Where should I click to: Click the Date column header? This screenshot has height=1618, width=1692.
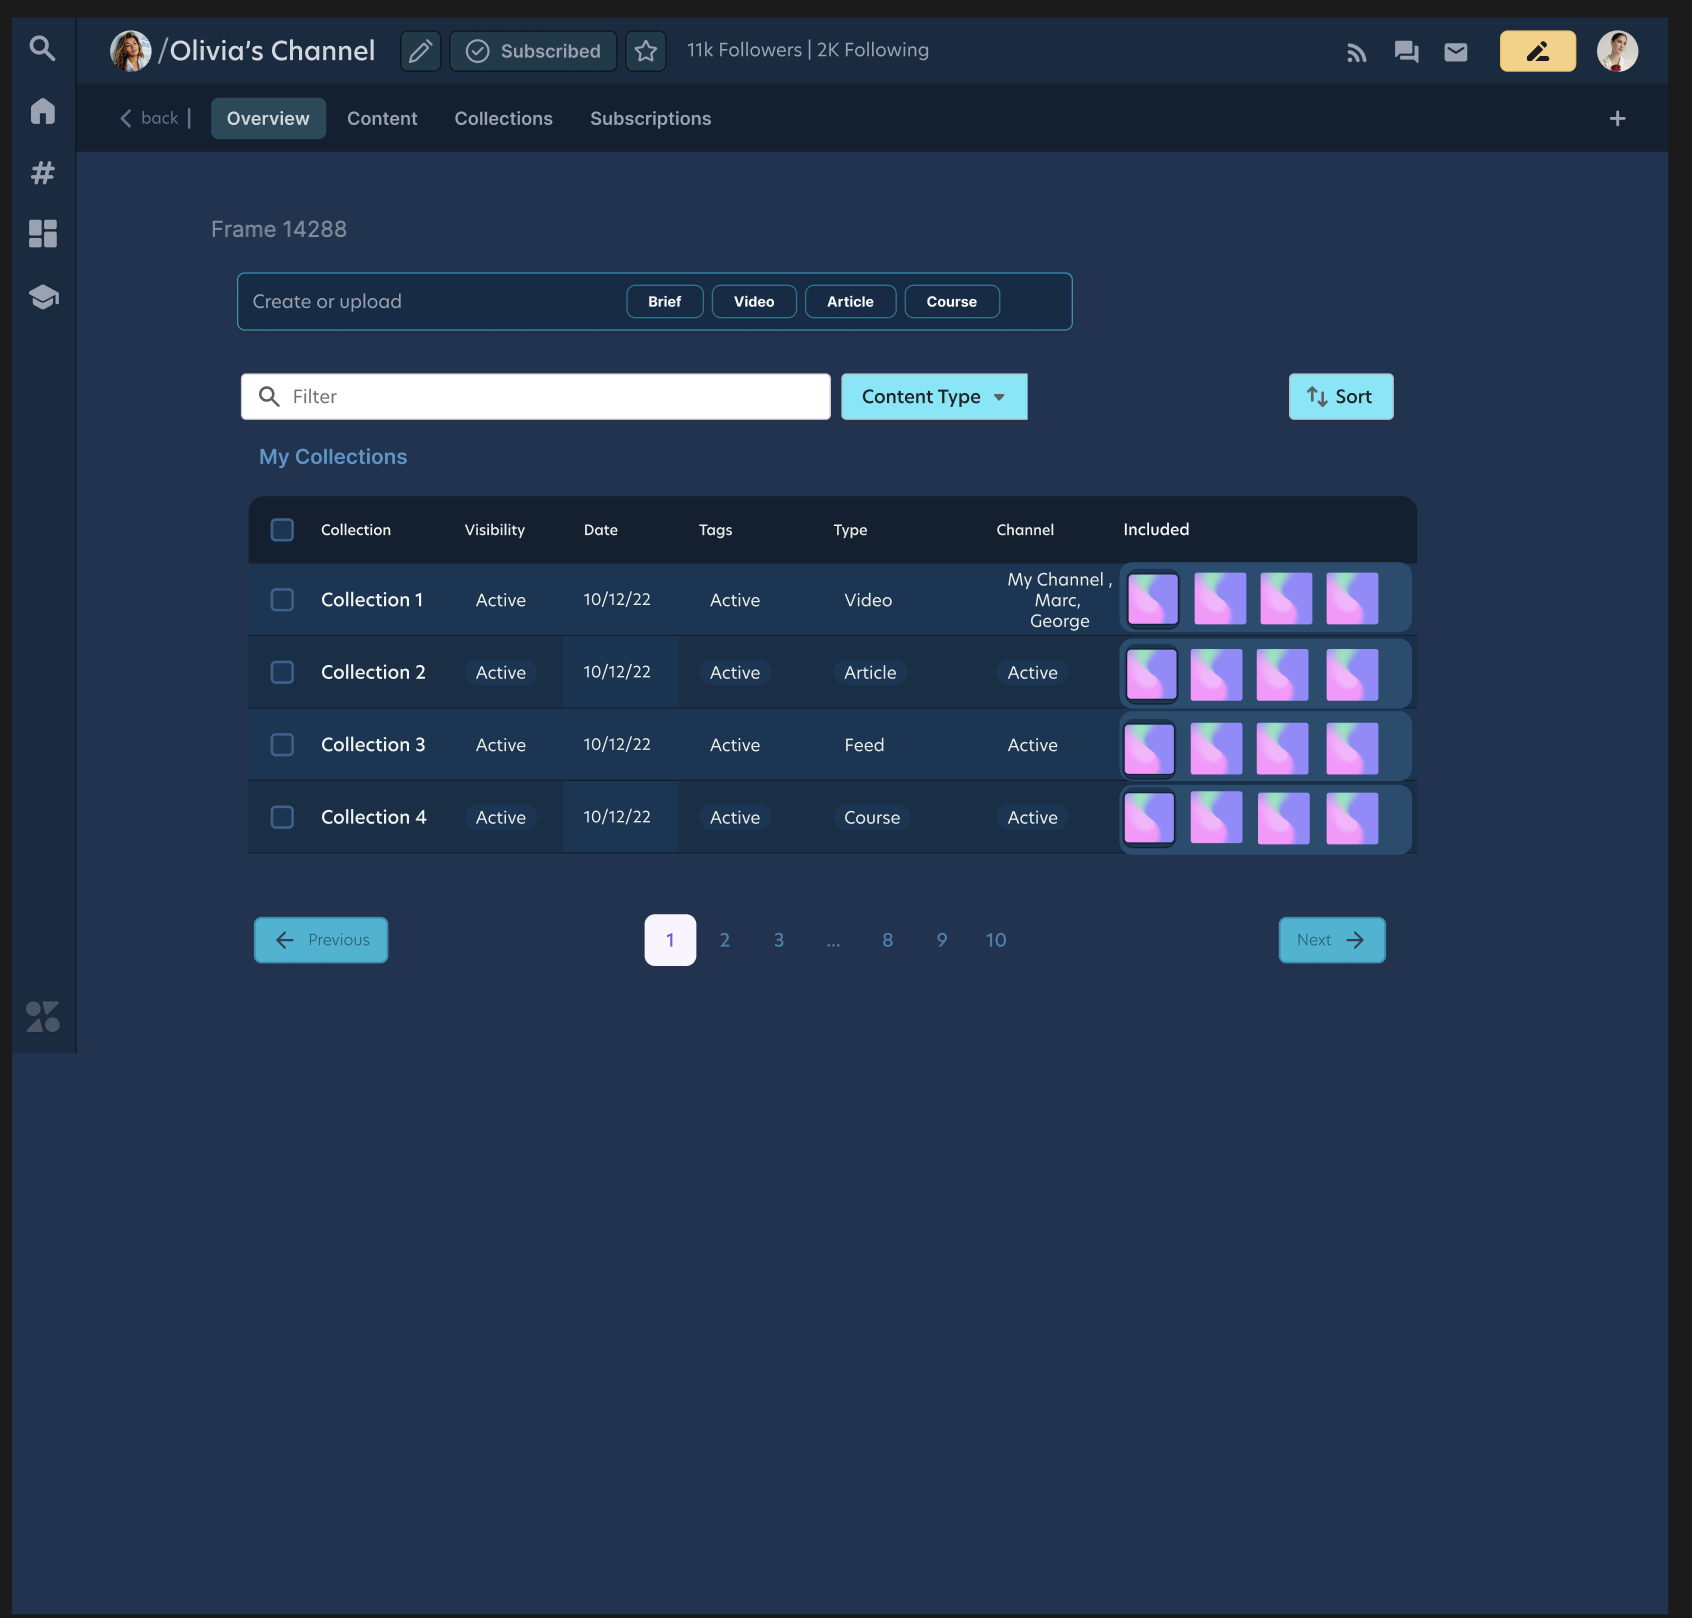click(x=601, y=529)
